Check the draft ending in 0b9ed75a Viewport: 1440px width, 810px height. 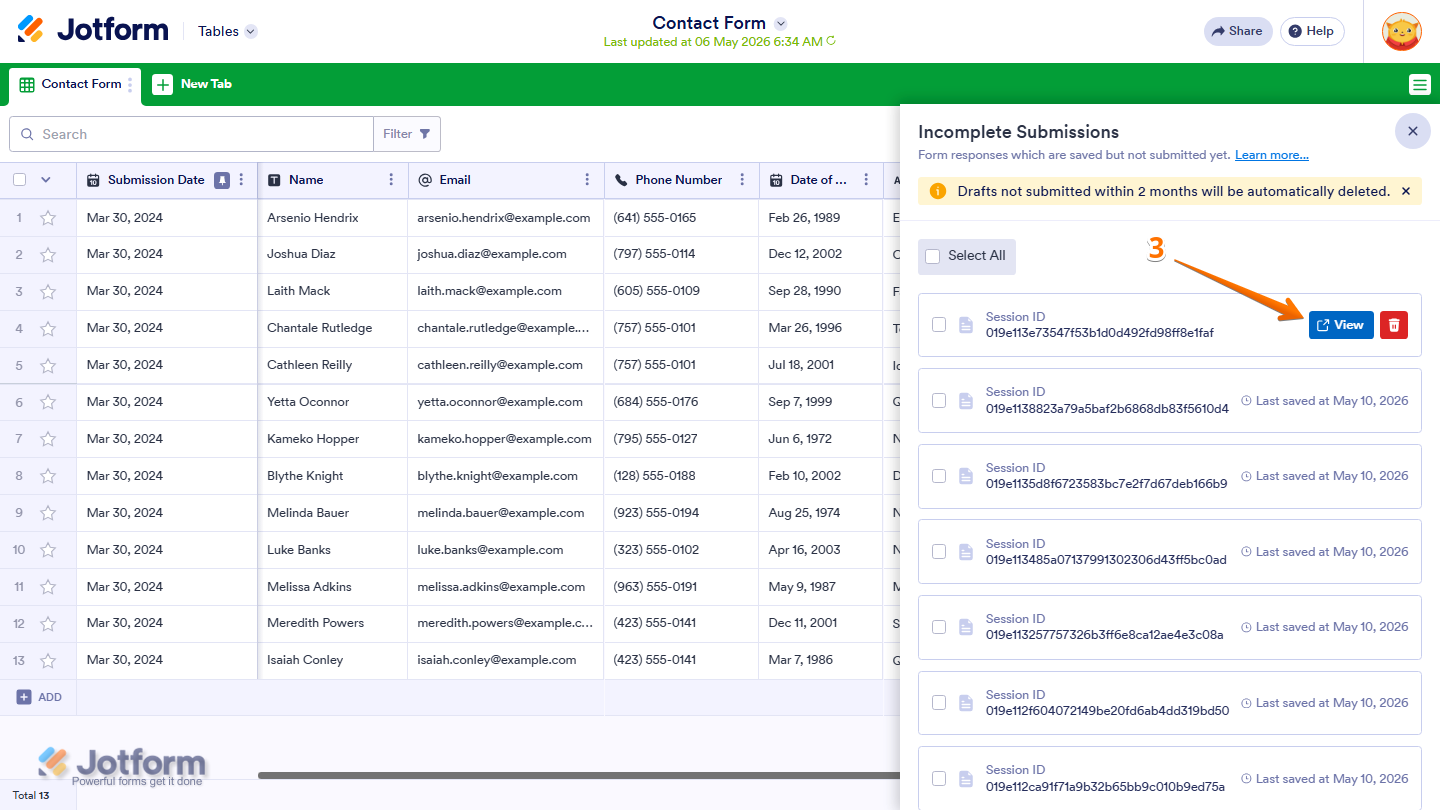[939, 778]
